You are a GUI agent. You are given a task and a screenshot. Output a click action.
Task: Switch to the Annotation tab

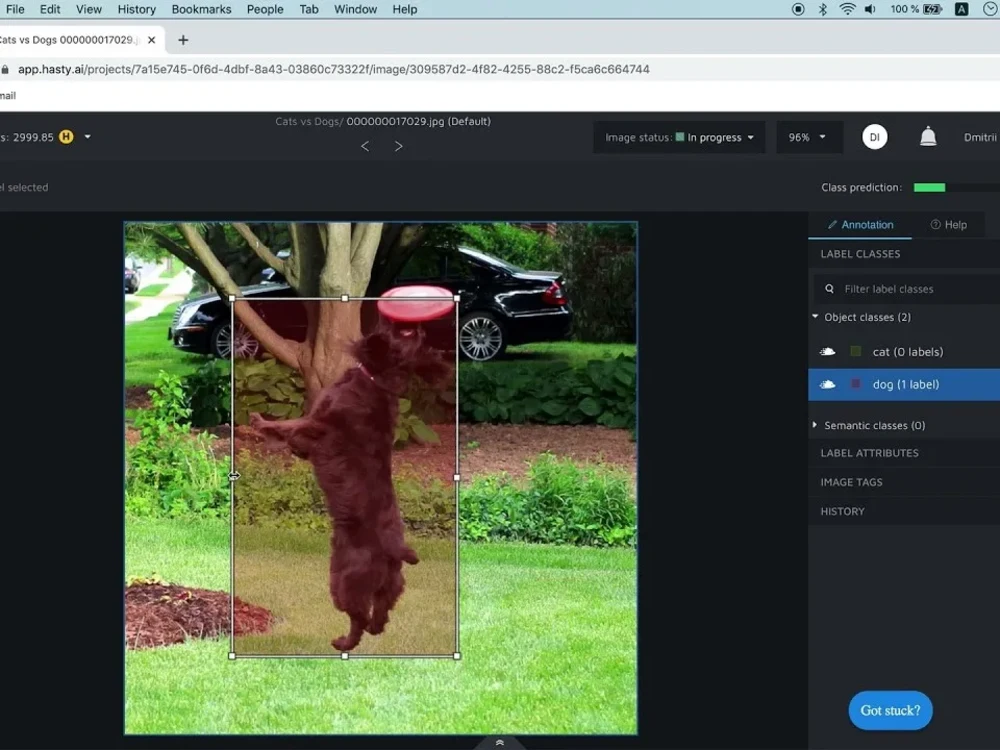click(x=860, y=224)
